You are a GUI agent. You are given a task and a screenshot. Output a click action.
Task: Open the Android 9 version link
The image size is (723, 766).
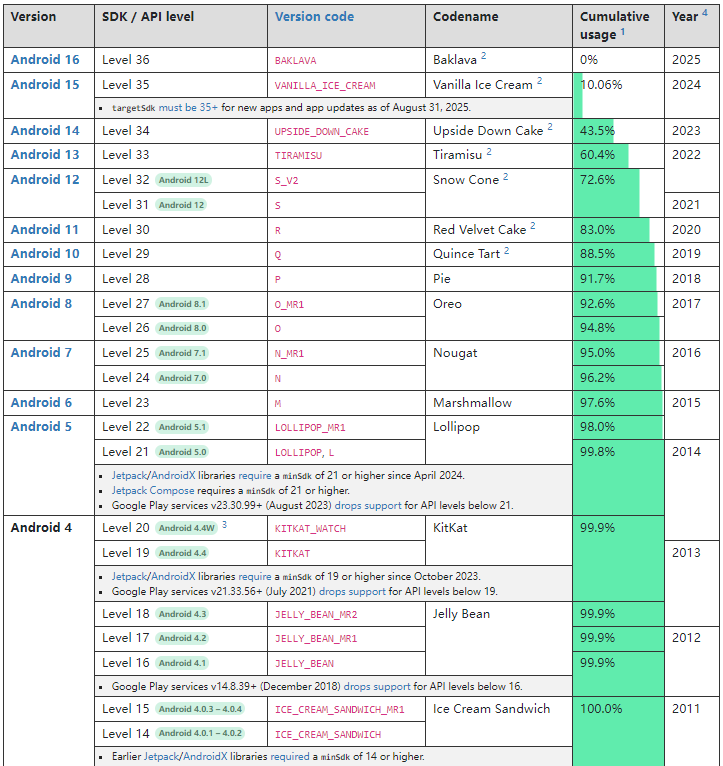point(41,278)
